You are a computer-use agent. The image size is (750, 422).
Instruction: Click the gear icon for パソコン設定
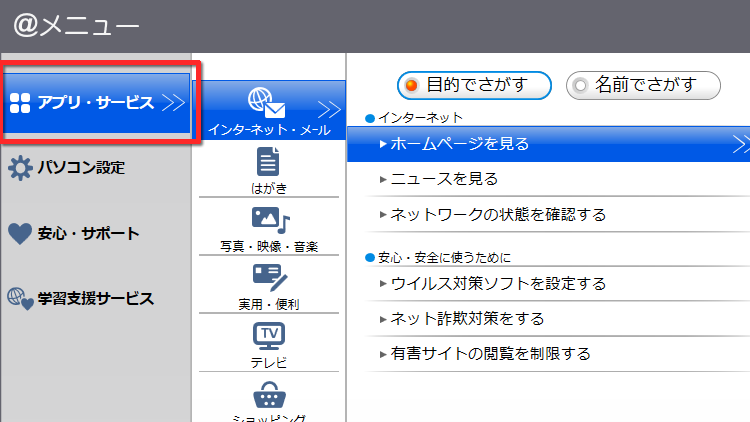click(20, 168)
